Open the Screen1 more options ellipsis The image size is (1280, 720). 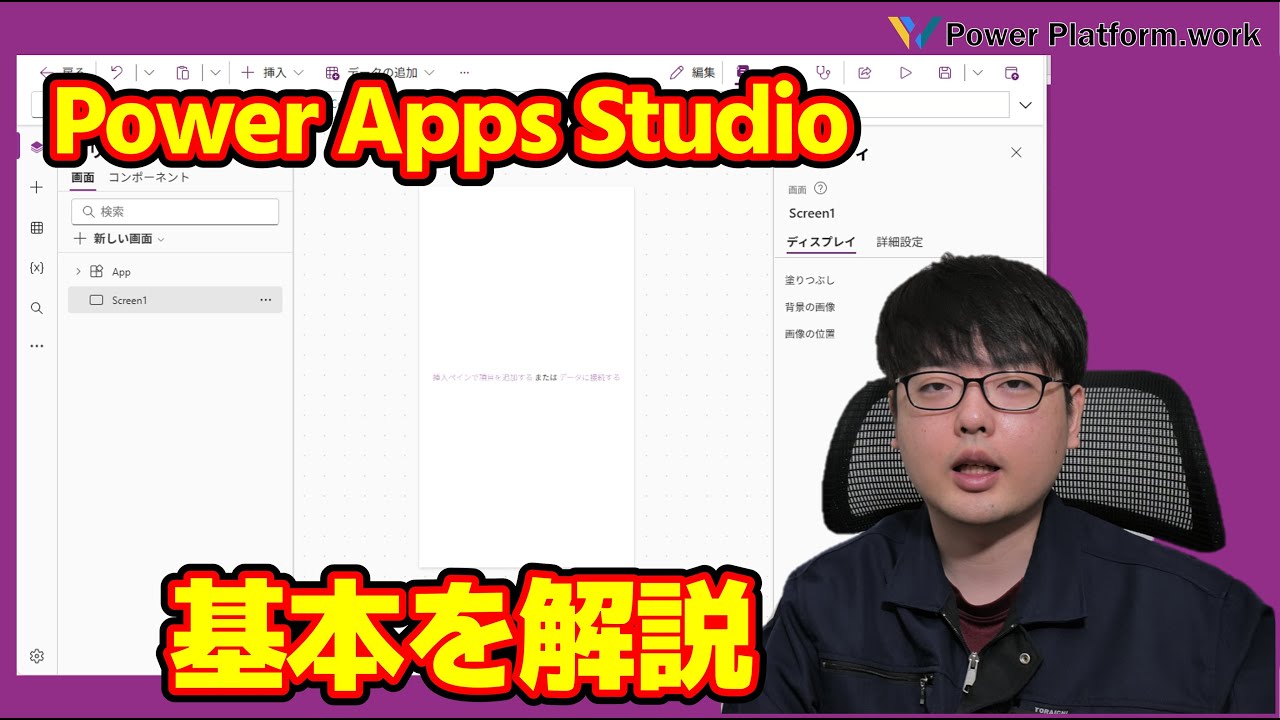(266, 300)
